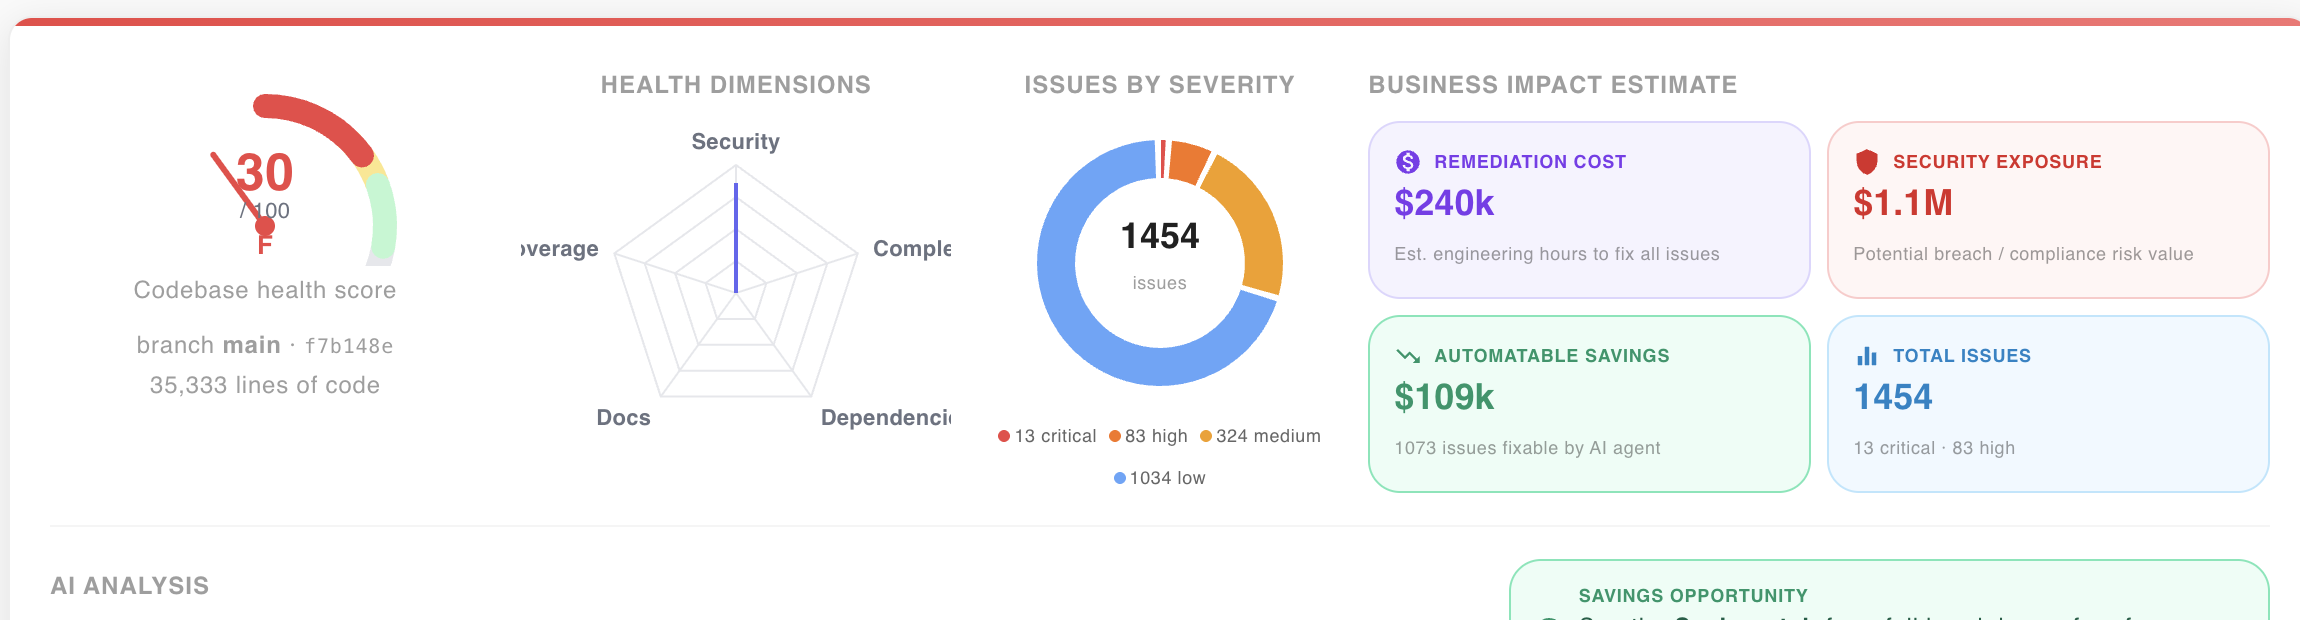2300x620 pixels.
Task: Click the blue Security line on radar chart
Action: (x=736, y=238)
